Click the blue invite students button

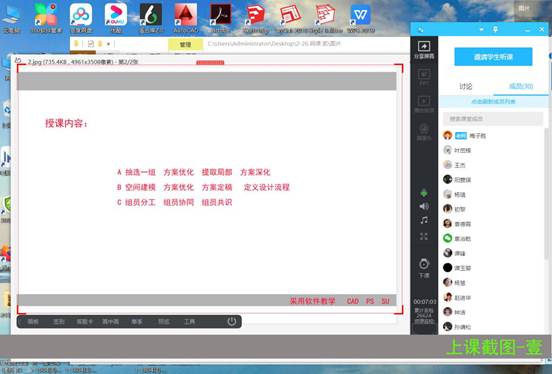[493, 57]
